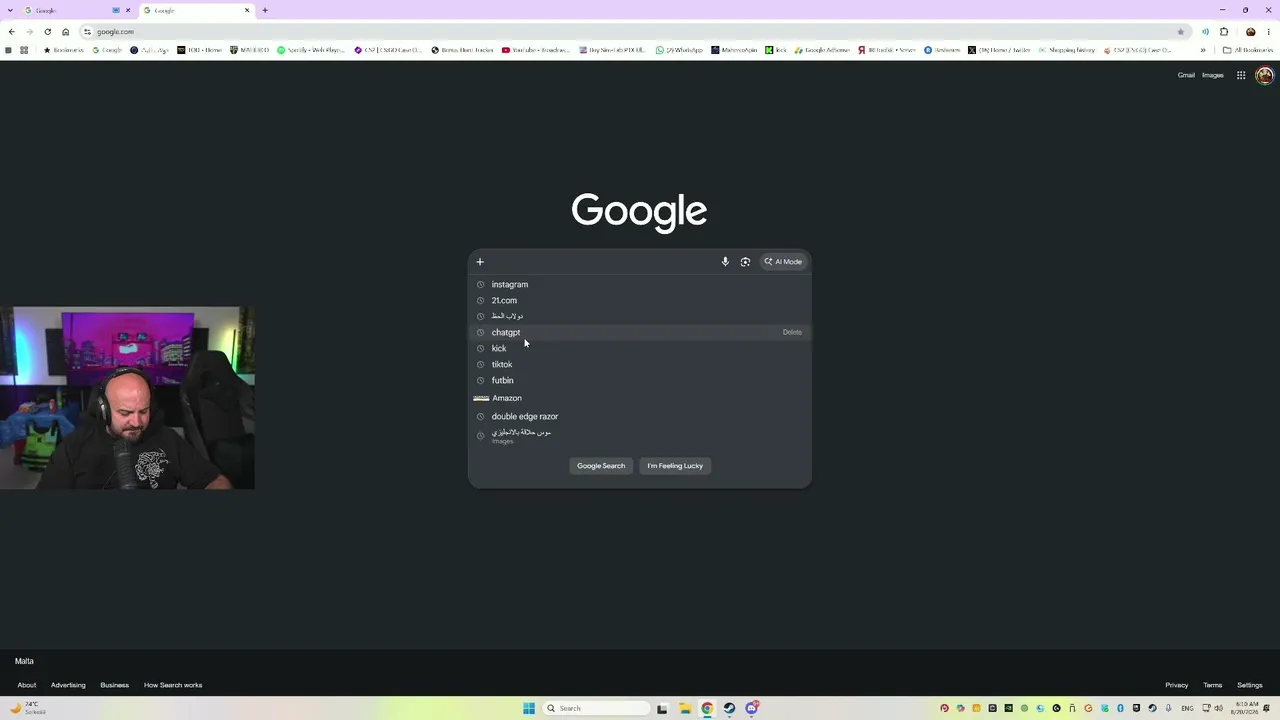Open the Google account profile picture
The image size is (1280, 720).
(x=1264, y=75)
